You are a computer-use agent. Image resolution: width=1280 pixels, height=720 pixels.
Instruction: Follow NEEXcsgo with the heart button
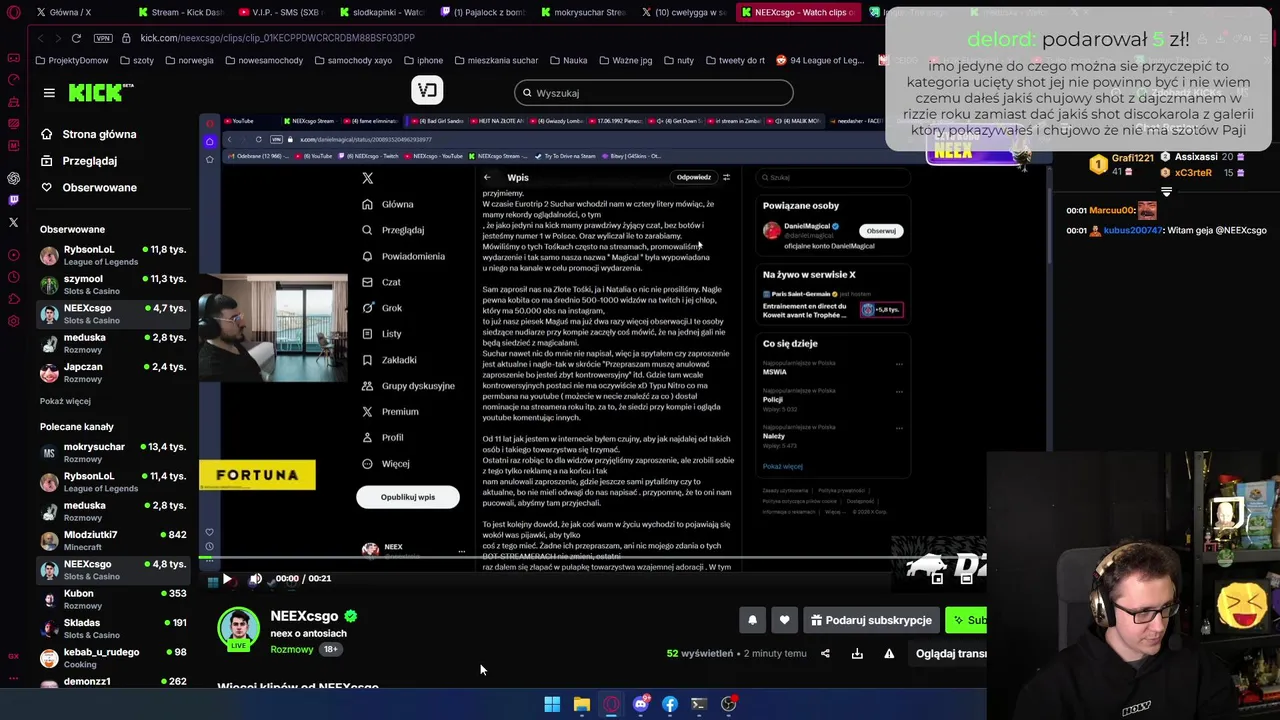(784, 620)
